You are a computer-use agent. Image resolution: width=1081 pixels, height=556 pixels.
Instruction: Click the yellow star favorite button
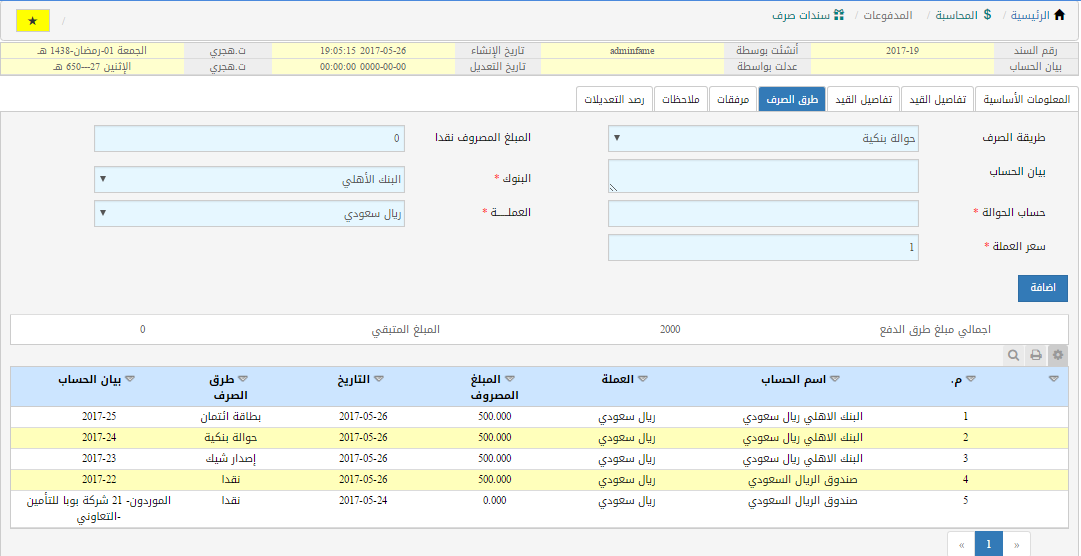pyautogui.click(x=33, y=20)
